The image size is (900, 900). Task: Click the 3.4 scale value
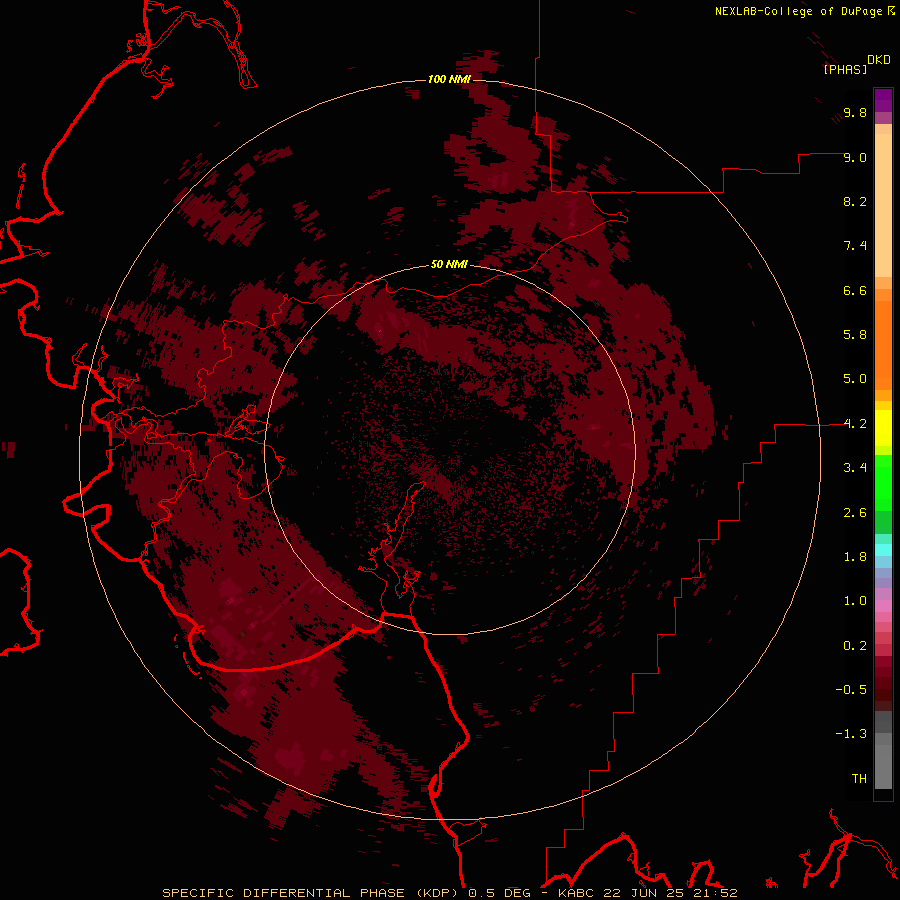point(855,468)
